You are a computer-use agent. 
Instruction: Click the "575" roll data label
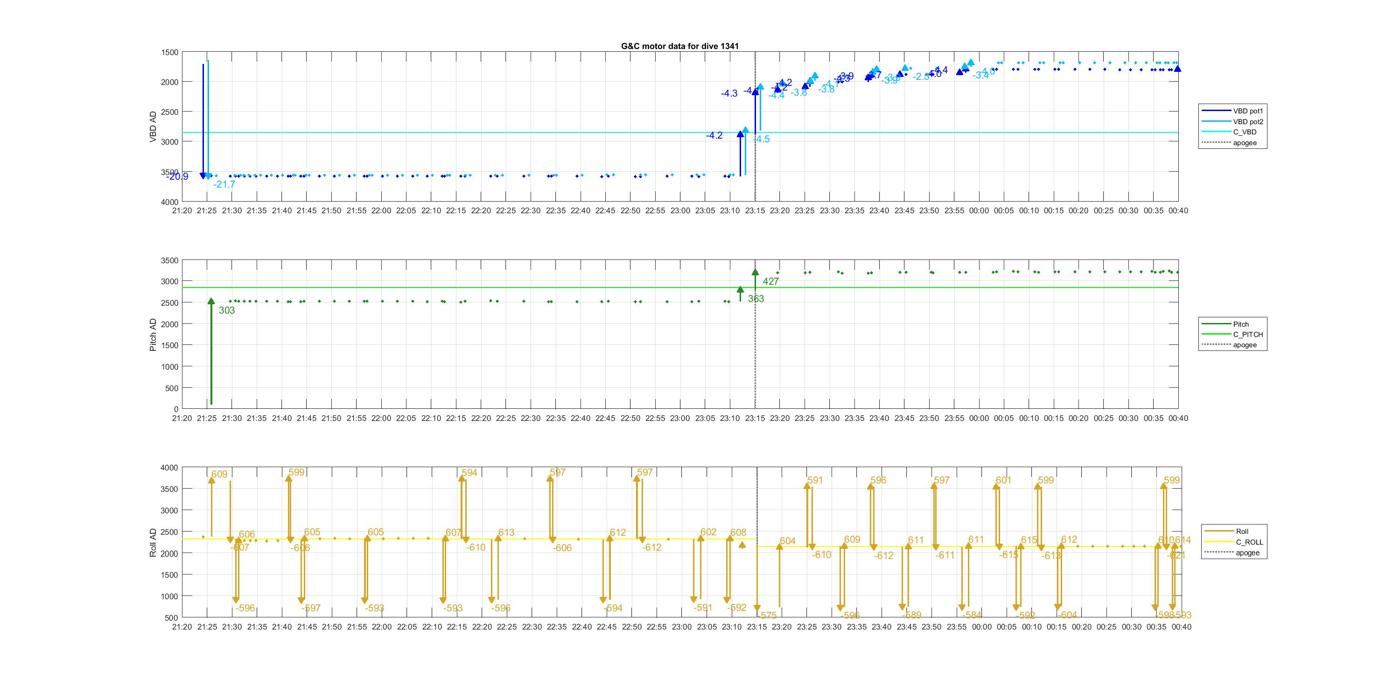click(x=768, y=615)
